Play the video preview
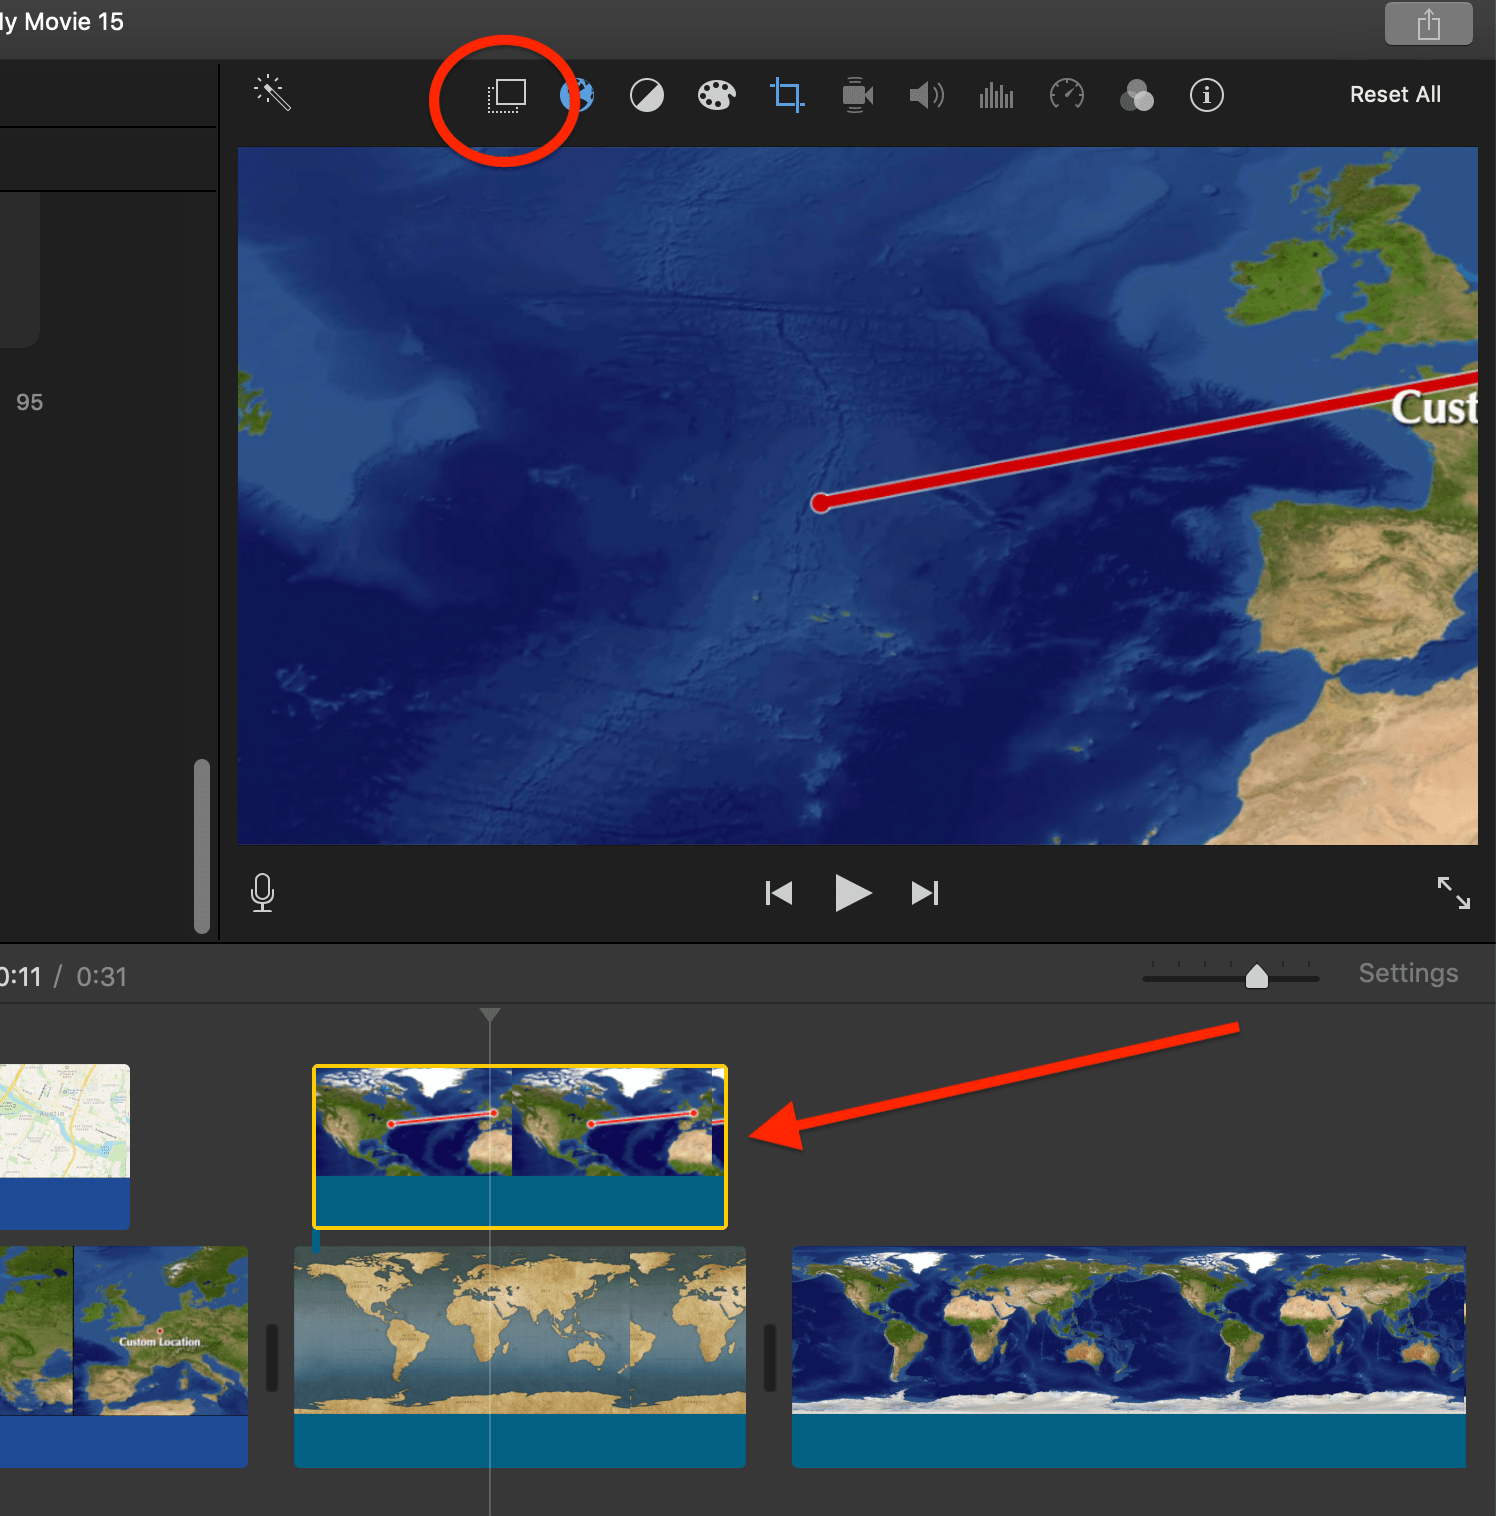 (852, 893)
